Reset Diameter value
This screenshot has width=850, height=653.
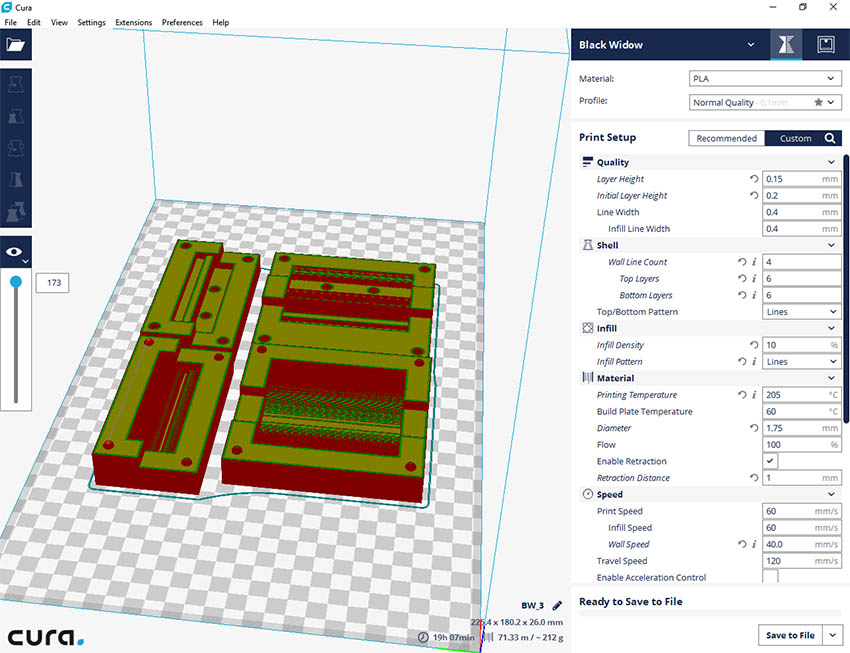tap(754, 428)
